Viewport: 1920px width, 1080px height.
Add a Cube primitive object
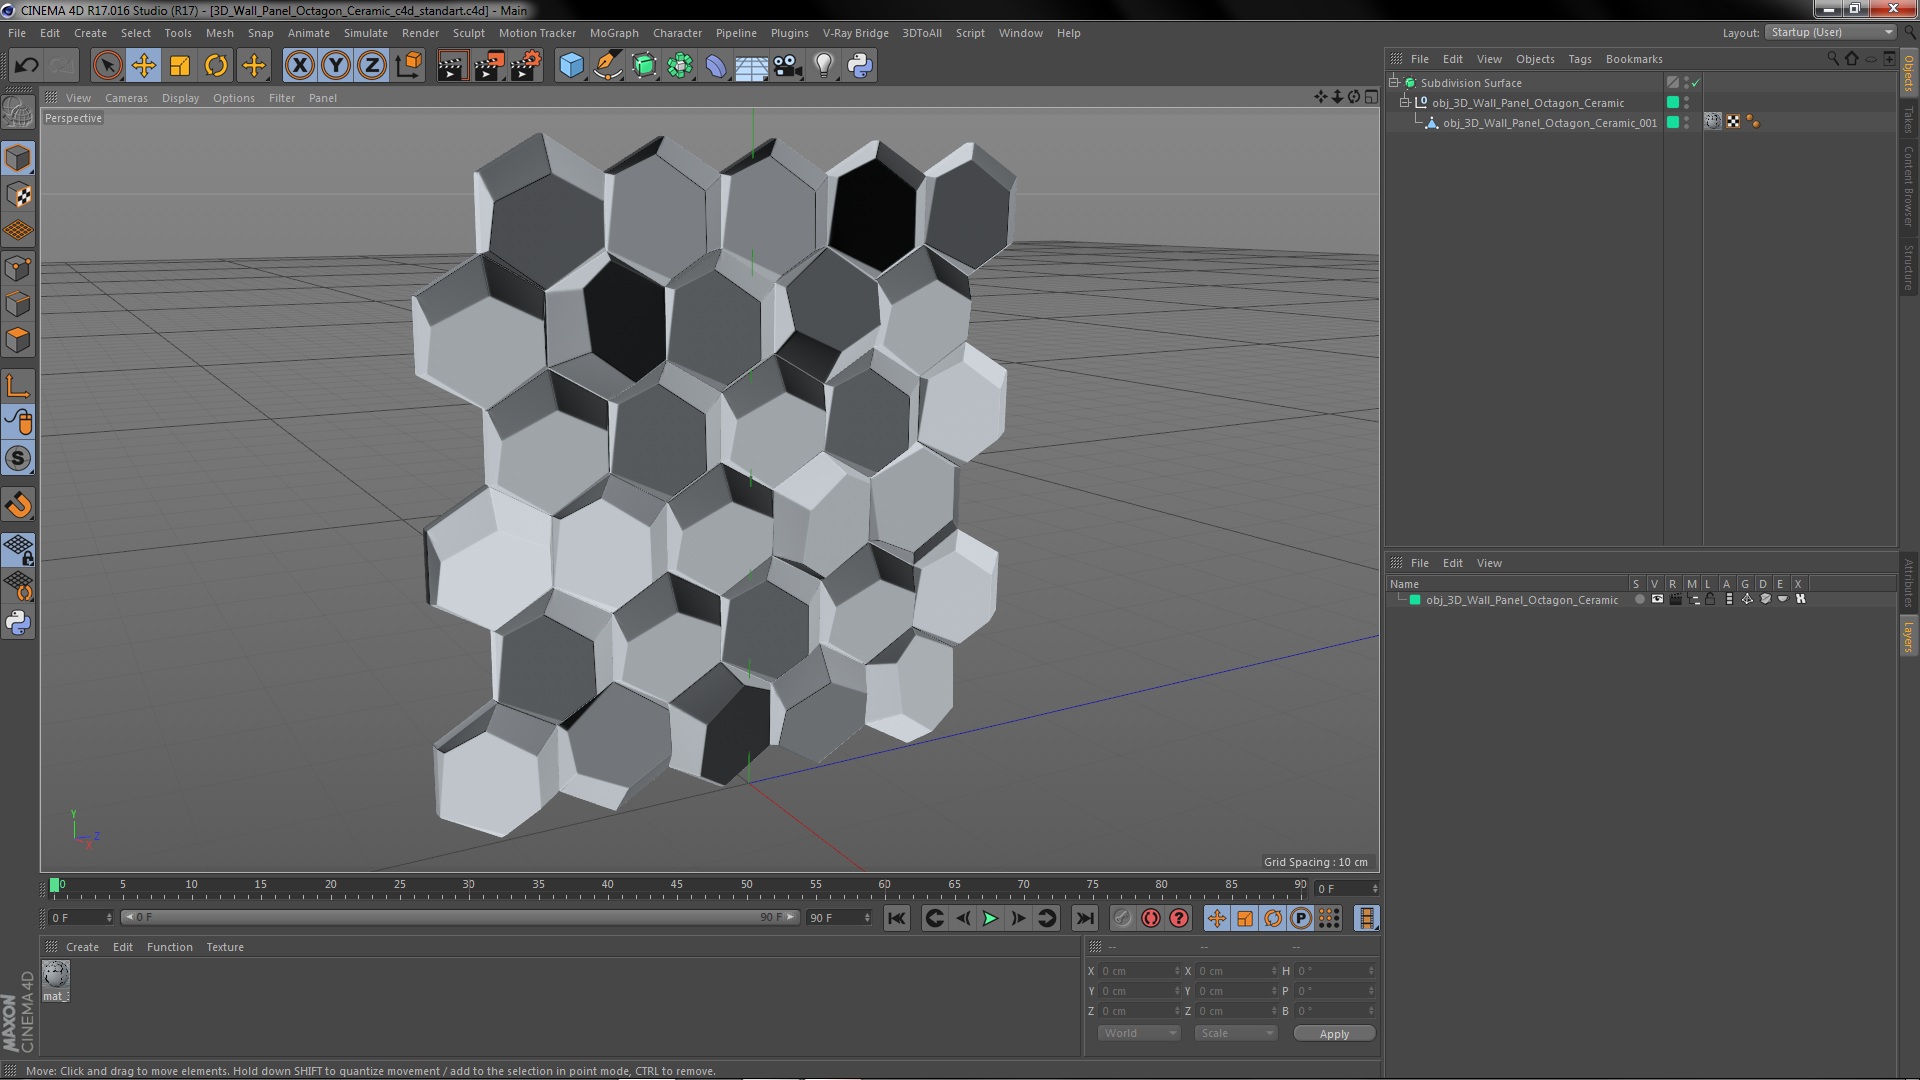[571, 66]
